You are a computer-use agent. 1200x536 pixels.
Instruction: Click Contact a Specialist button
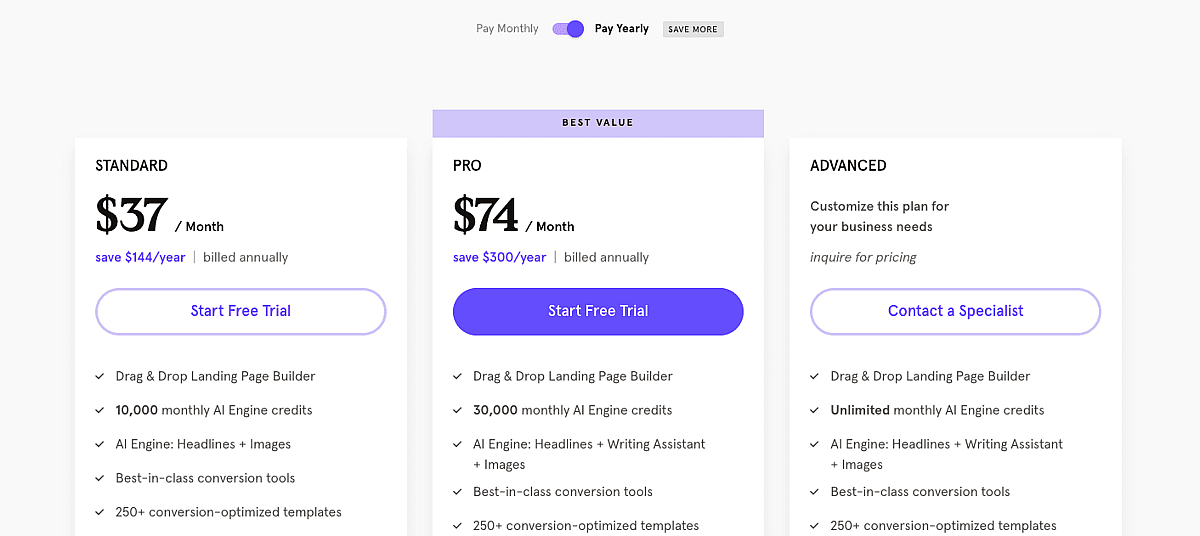tap(955, 311)
